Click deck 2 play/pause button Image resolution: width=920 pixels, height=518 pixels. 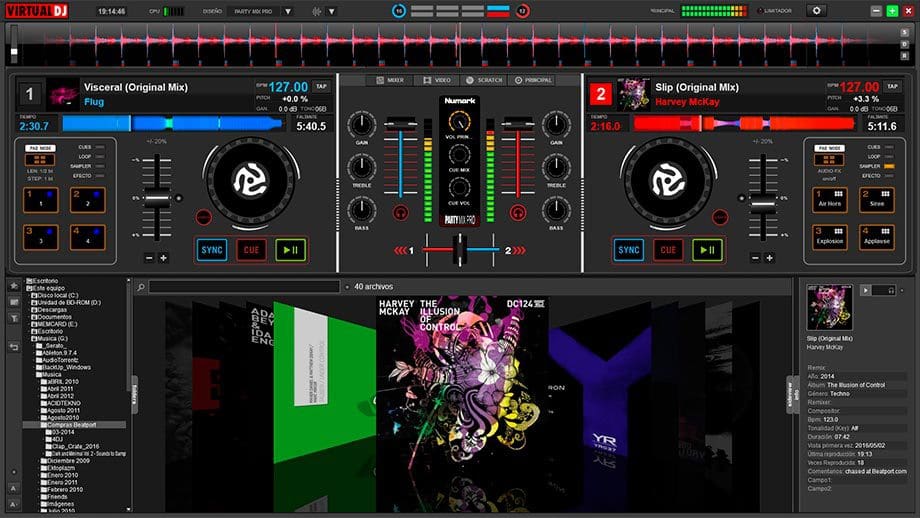(707, 250)
